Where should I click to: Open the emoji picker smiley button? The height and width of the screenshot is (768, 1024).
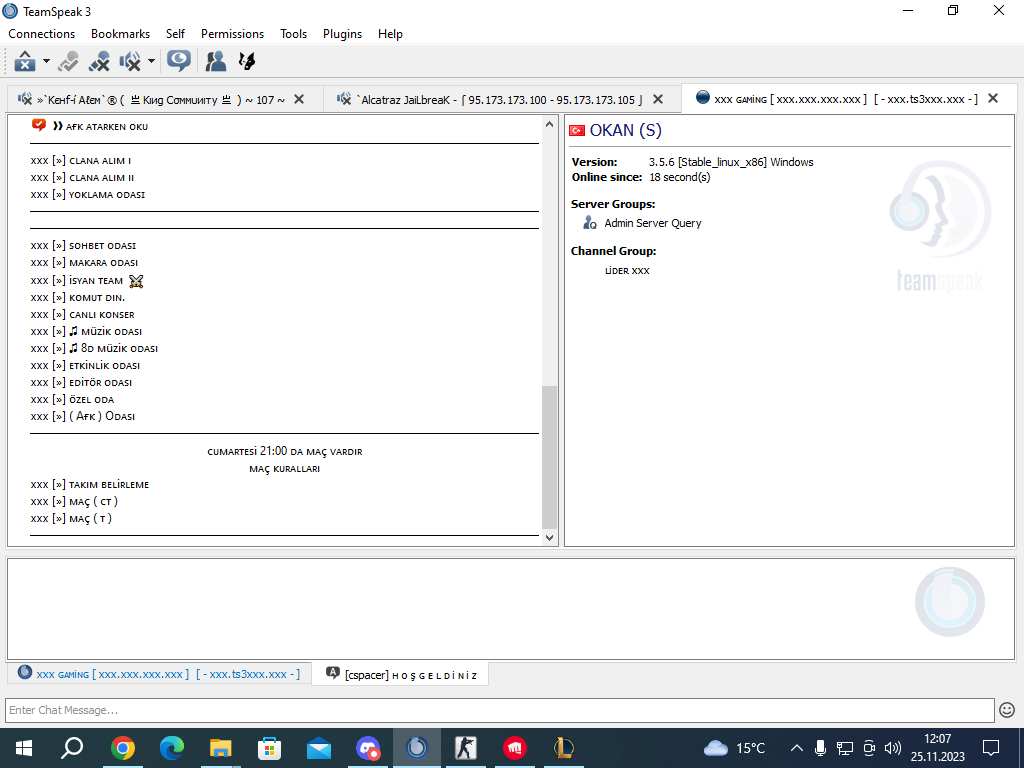[x=1007, y=710]
